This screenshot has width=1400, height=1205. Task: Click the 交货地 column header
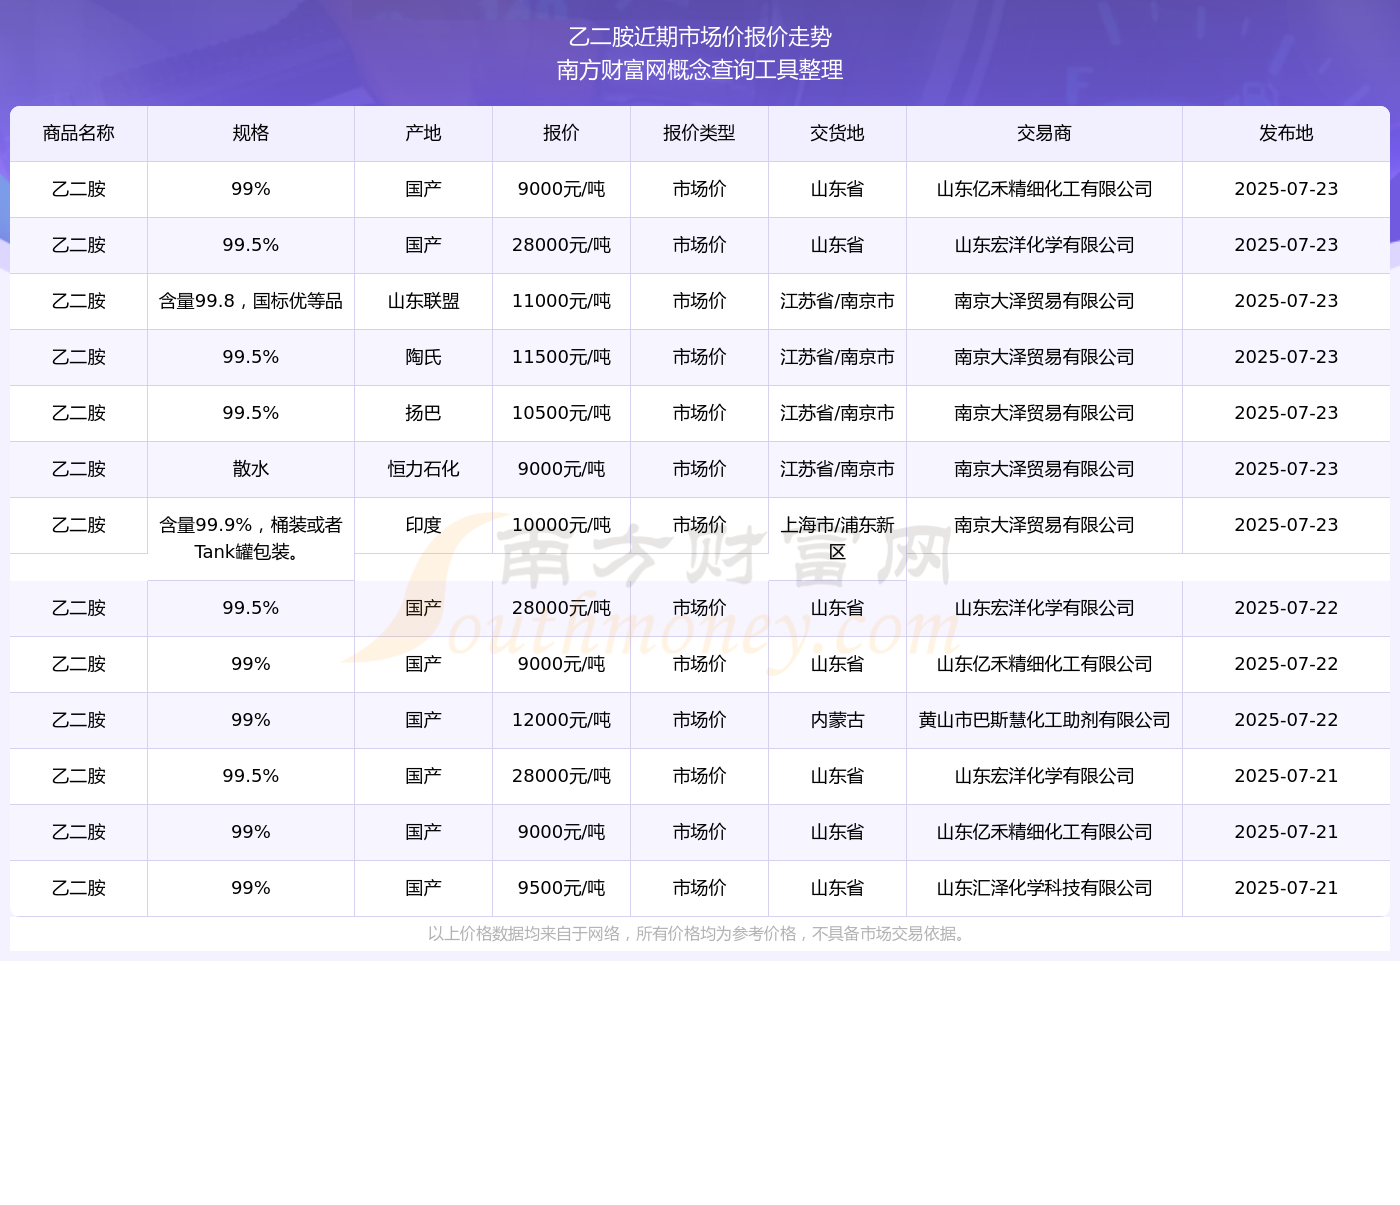coord(837,133)
